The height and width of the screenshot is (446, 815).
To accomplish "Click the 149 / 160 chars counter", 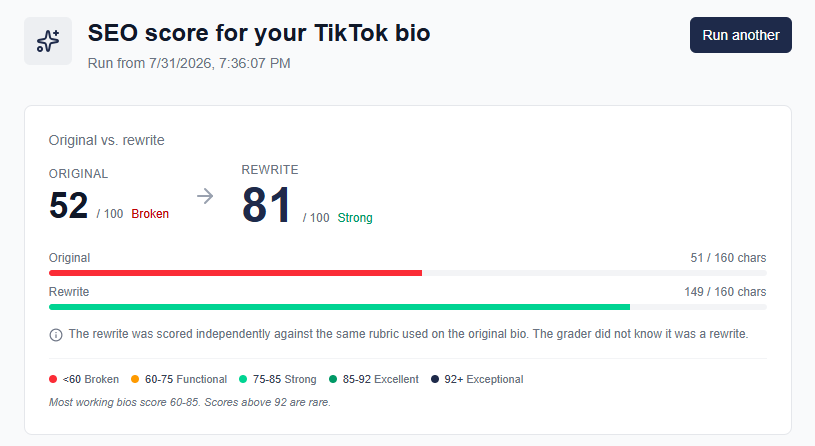I will coord(725,292).
